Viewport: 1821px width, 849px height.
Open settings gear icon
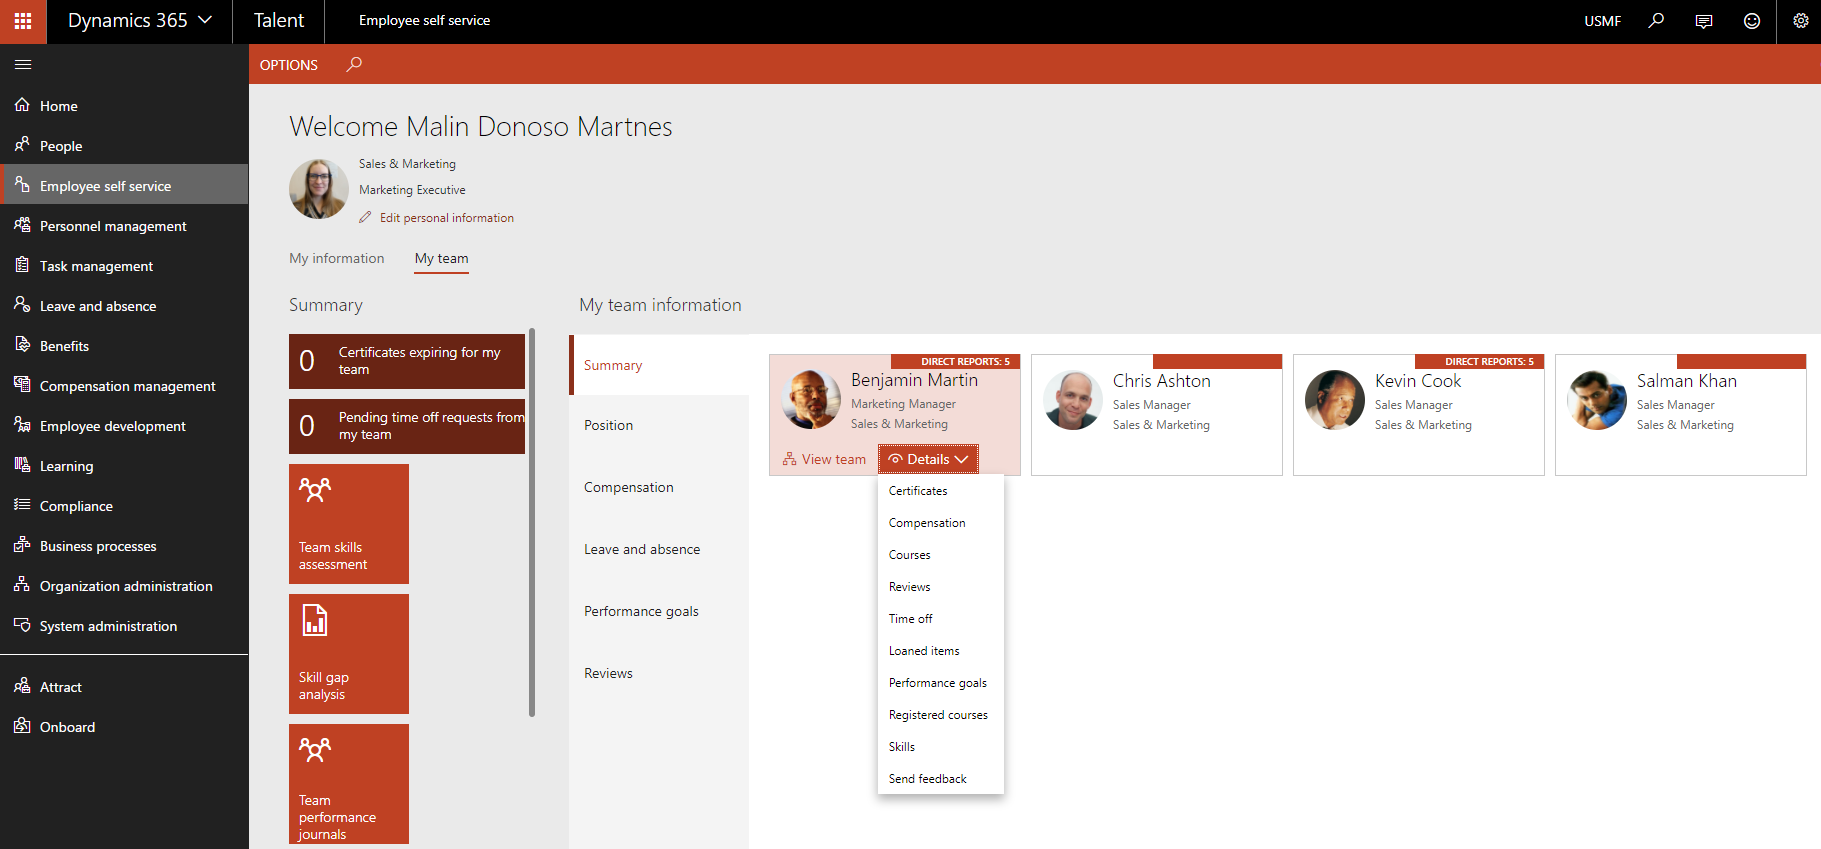click(x=1800, y=21)
